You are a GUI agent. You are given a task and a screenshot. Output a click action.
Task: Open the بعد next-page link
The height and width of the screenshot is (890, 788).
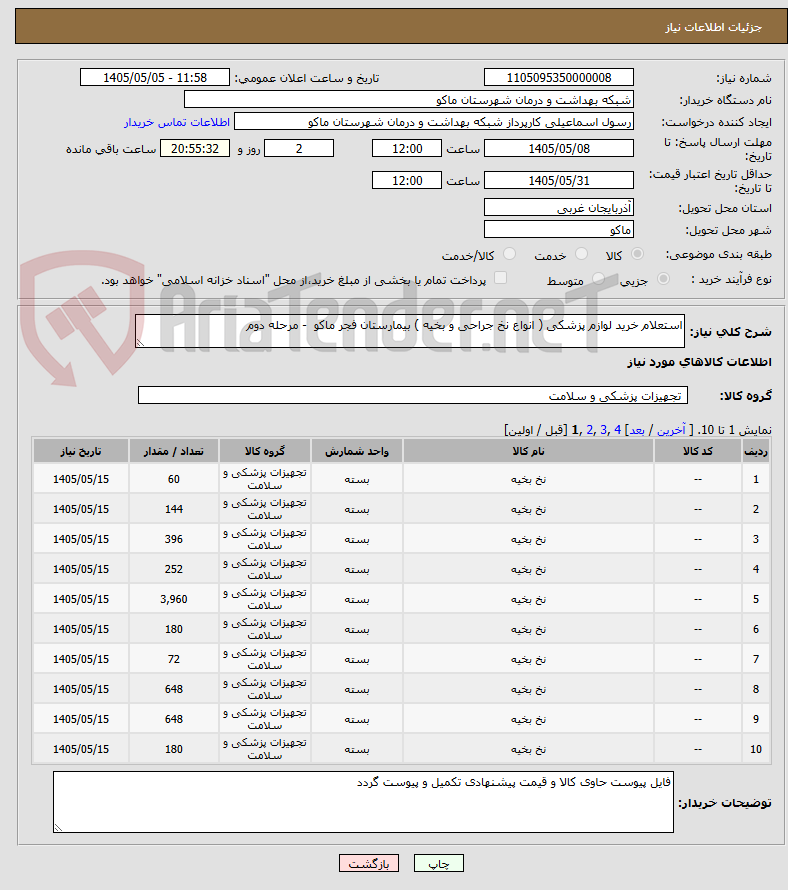click(637, 430)
